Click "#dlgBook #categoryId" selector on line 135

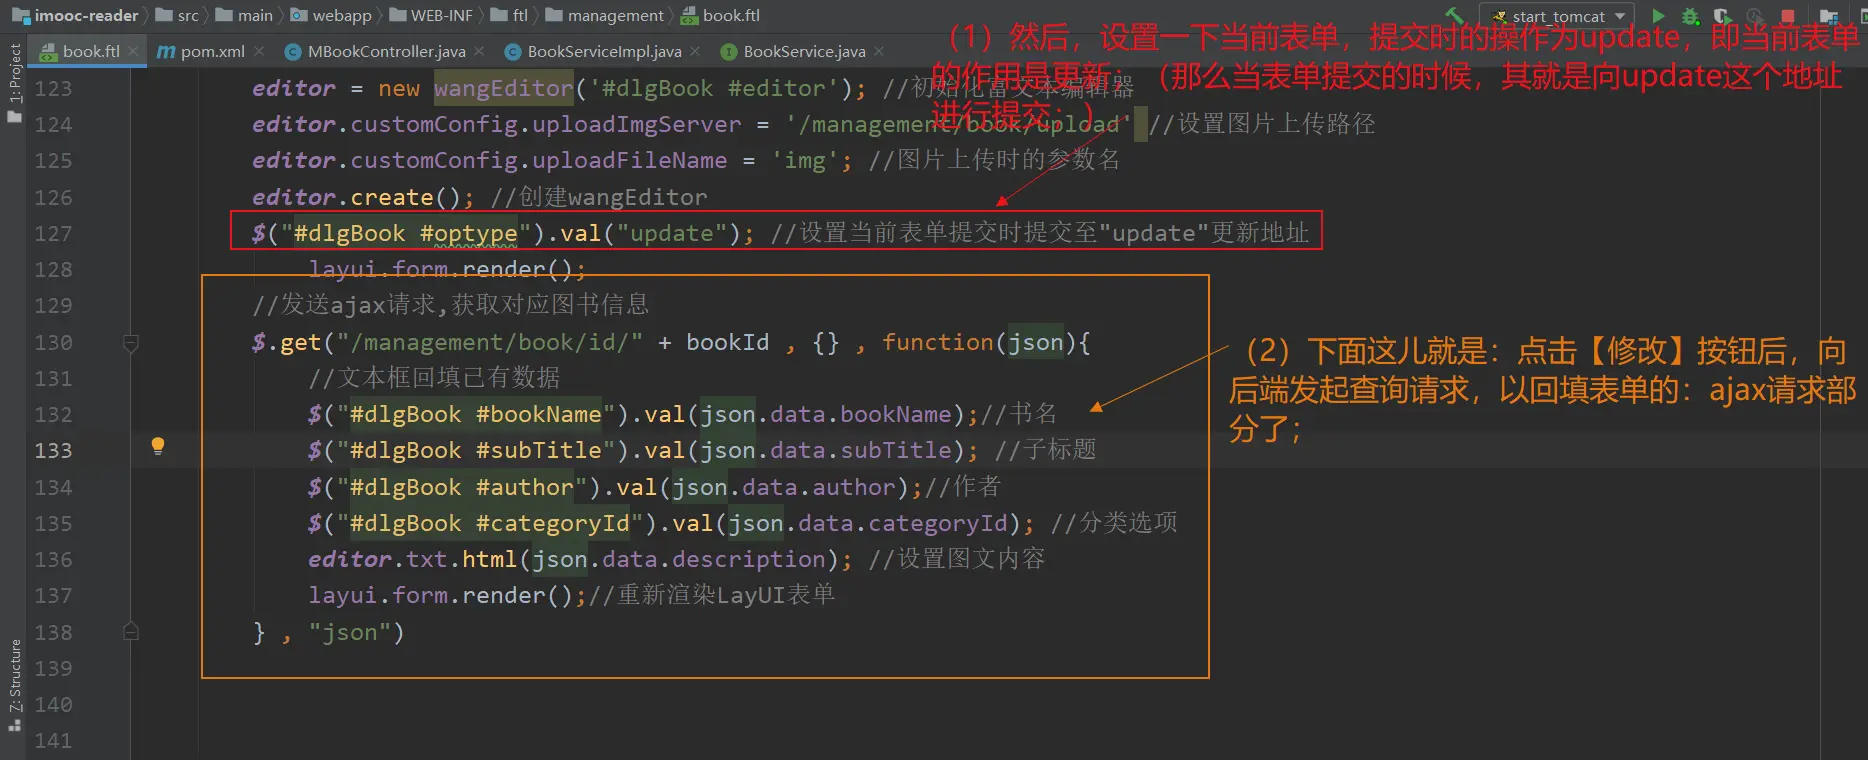click(490, 524)
